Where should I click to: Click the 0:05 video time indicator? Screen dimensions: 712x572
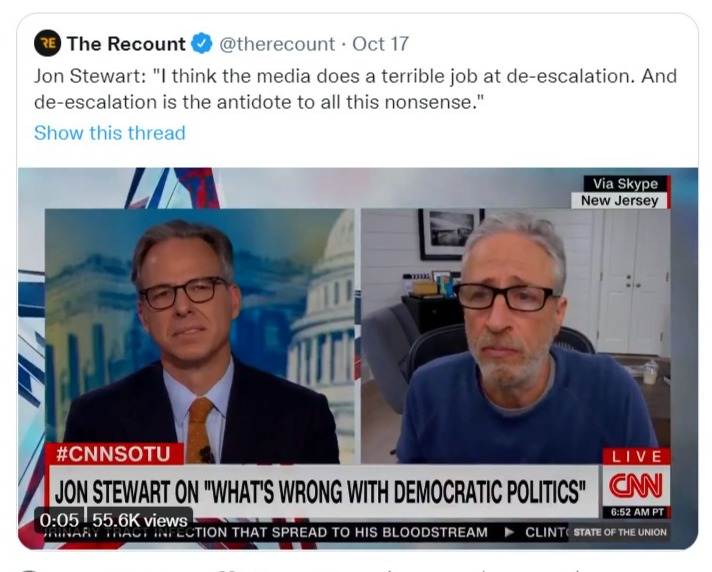point(59,520)
